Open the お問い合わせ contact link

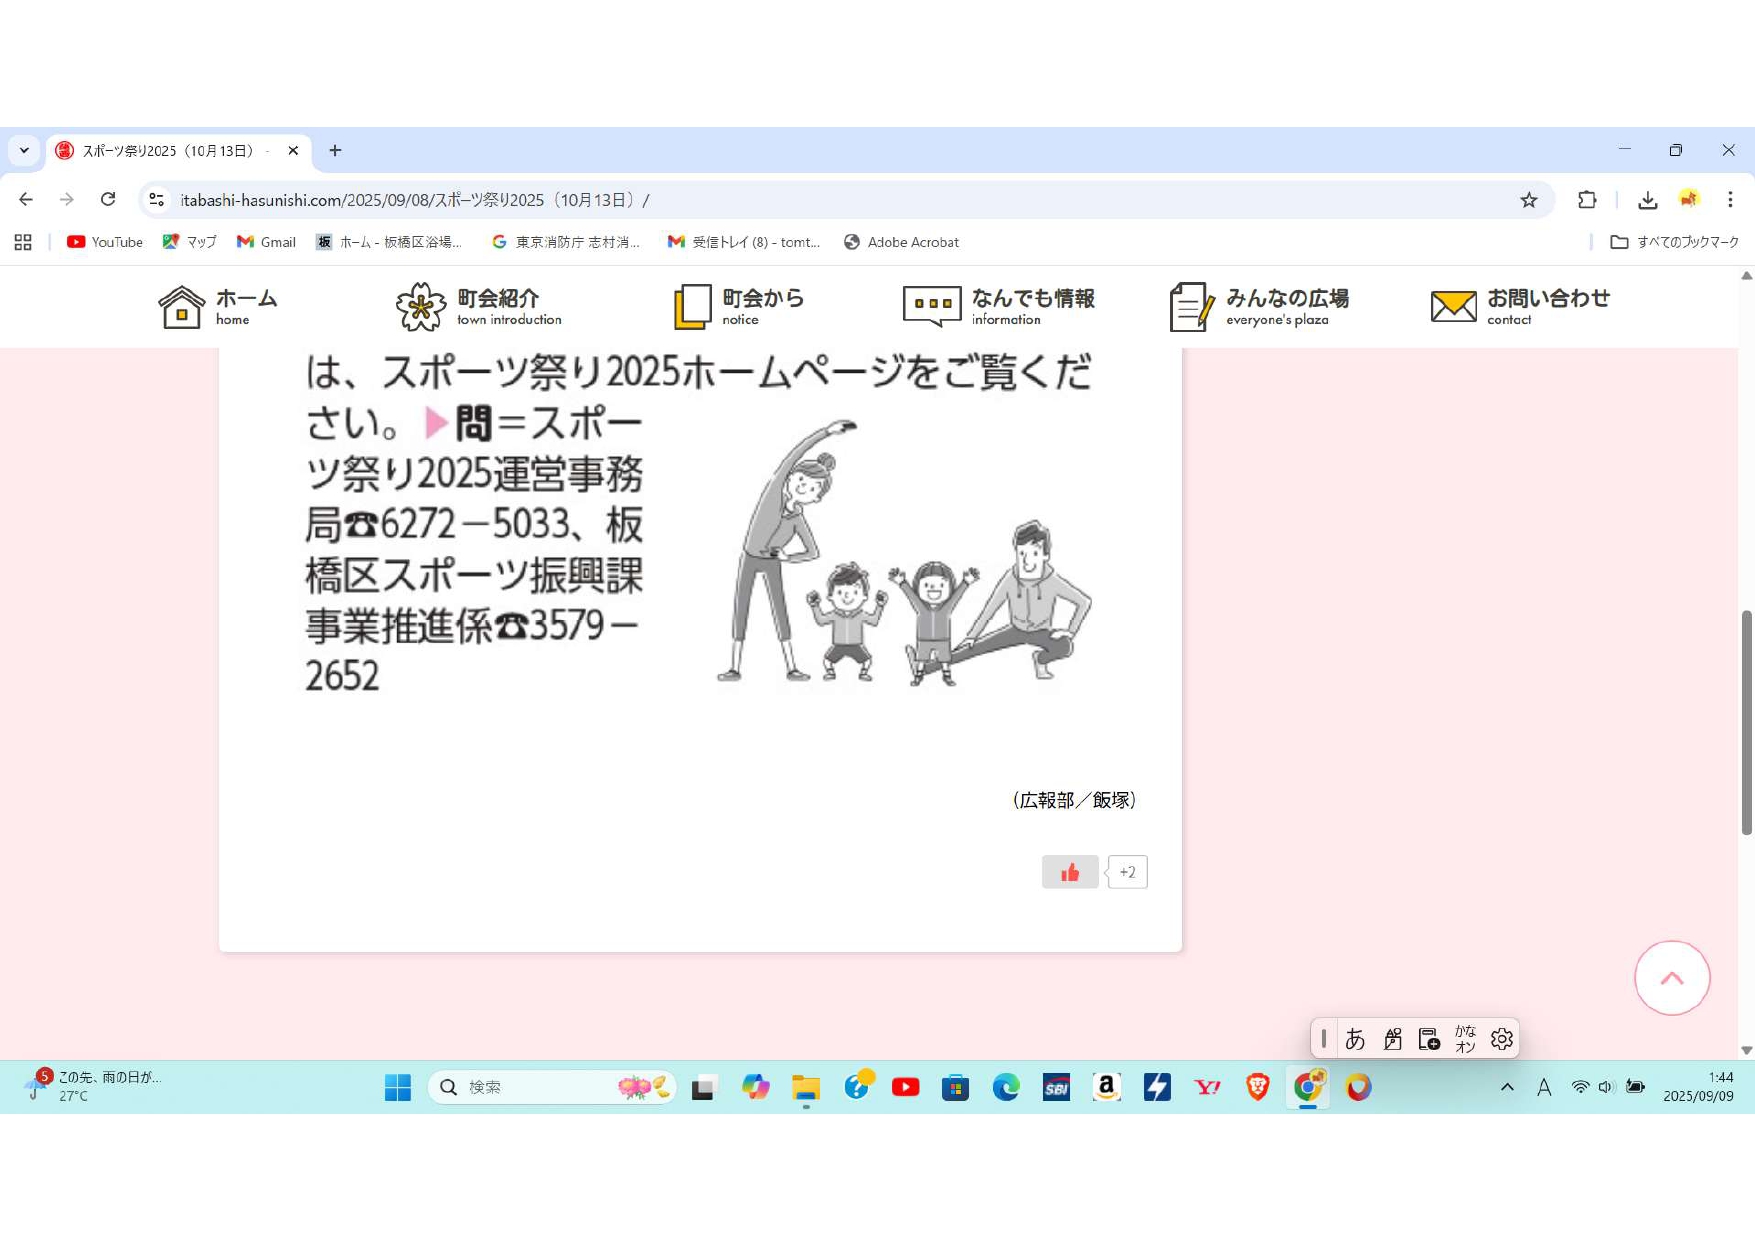[x=1520, y=306]
